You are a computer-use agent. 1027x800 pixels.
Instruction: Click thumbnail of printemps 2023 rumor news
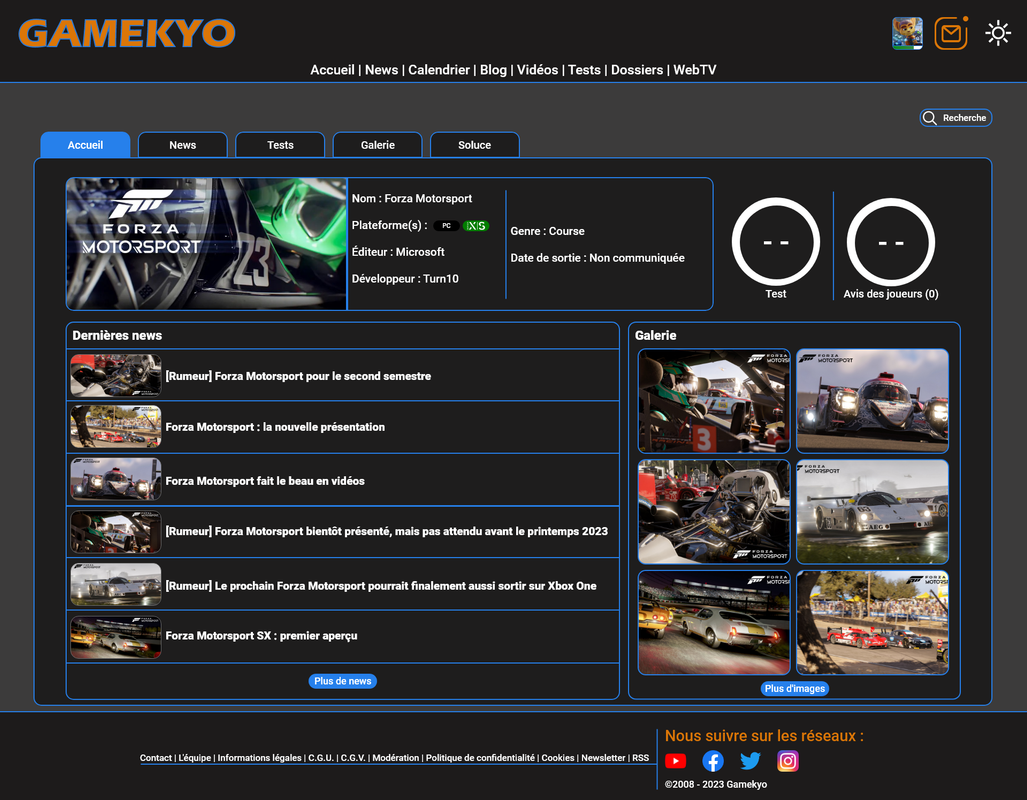tap(116, 532)
